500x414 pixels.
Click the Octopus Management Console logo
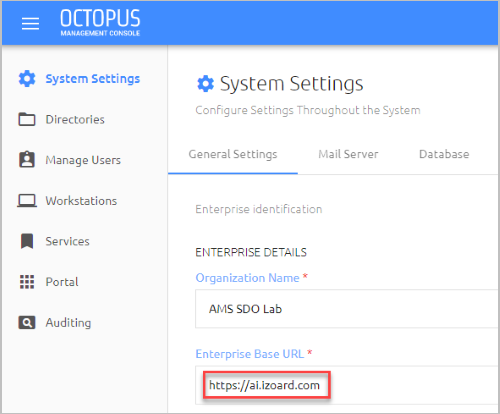(100, 22)
